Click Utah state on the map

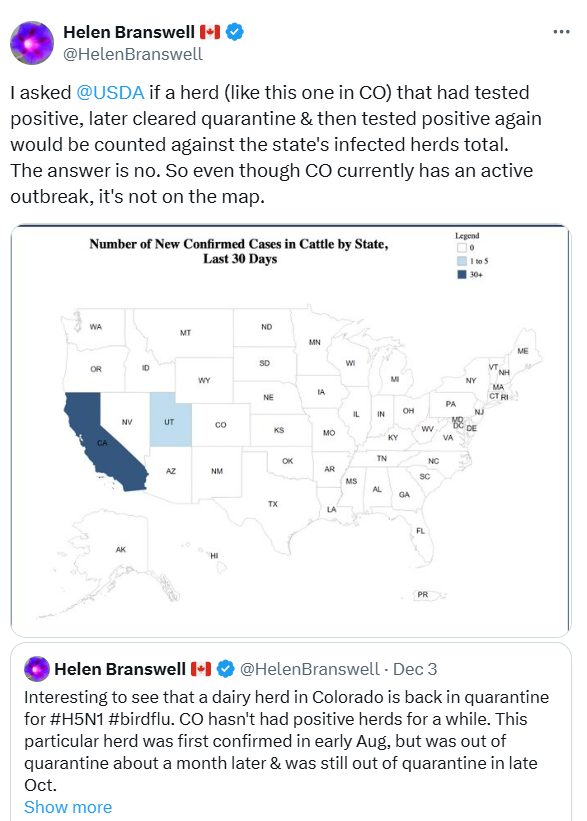point(170,420)
